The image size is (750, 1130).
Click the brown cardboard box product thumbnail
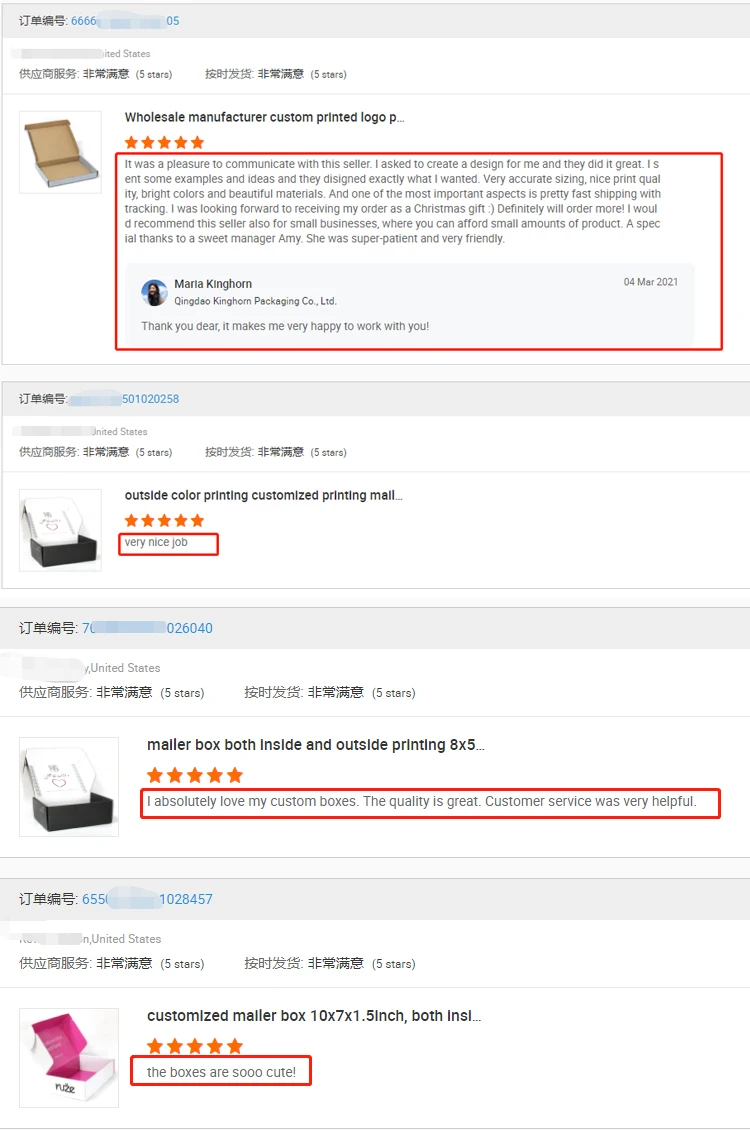[x=61, y=152]
